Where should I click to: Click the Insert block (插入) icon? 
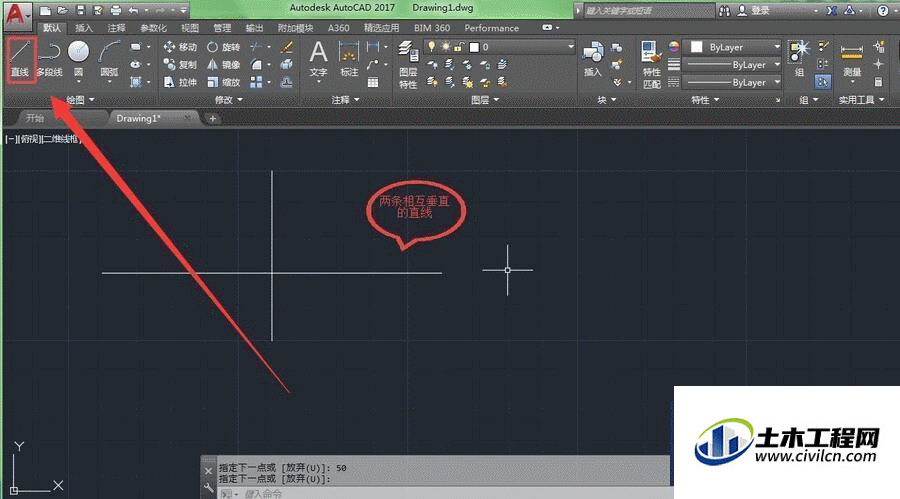point(593,59)
